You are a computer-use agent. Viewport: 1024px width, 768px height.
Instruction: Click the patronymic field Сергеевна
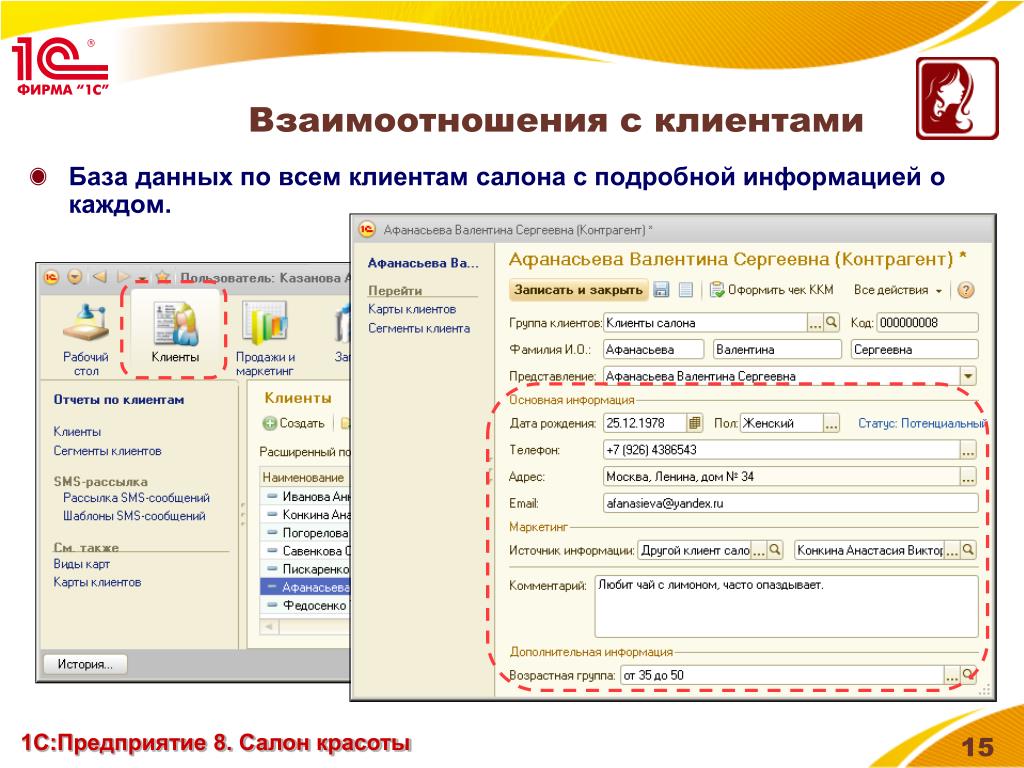click(914, 349)
